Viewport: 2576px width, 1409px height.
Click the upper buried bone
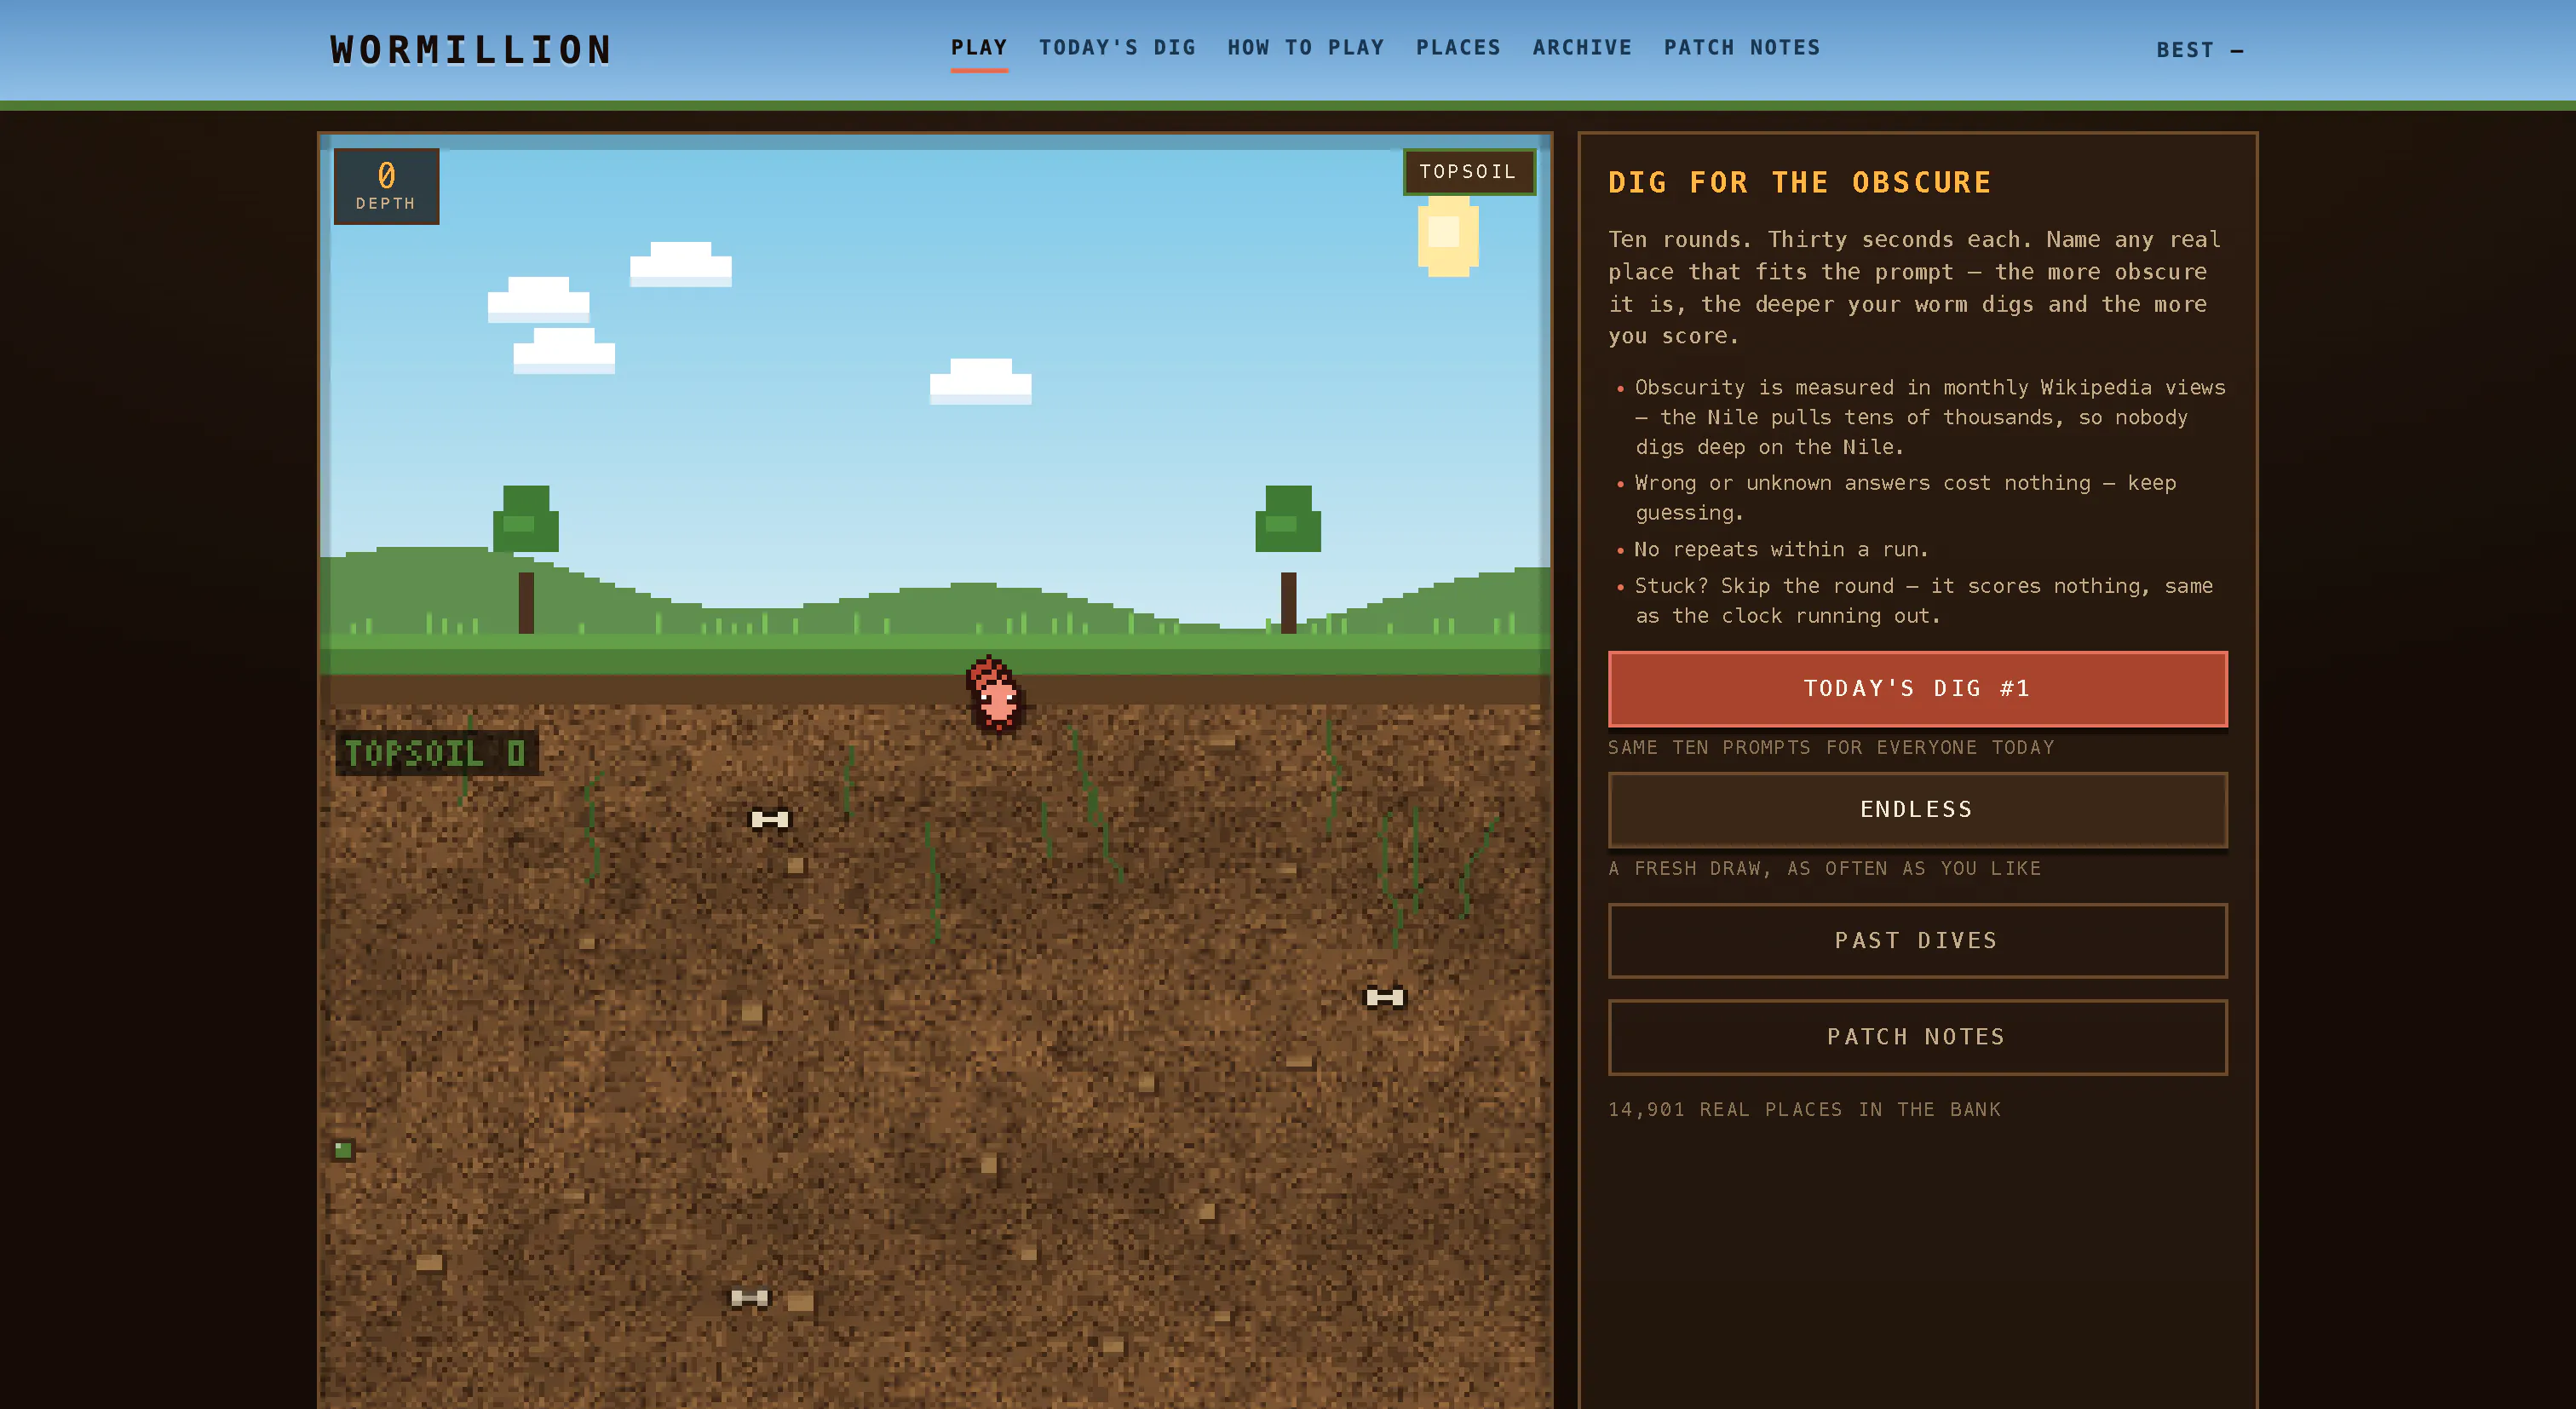770,819
